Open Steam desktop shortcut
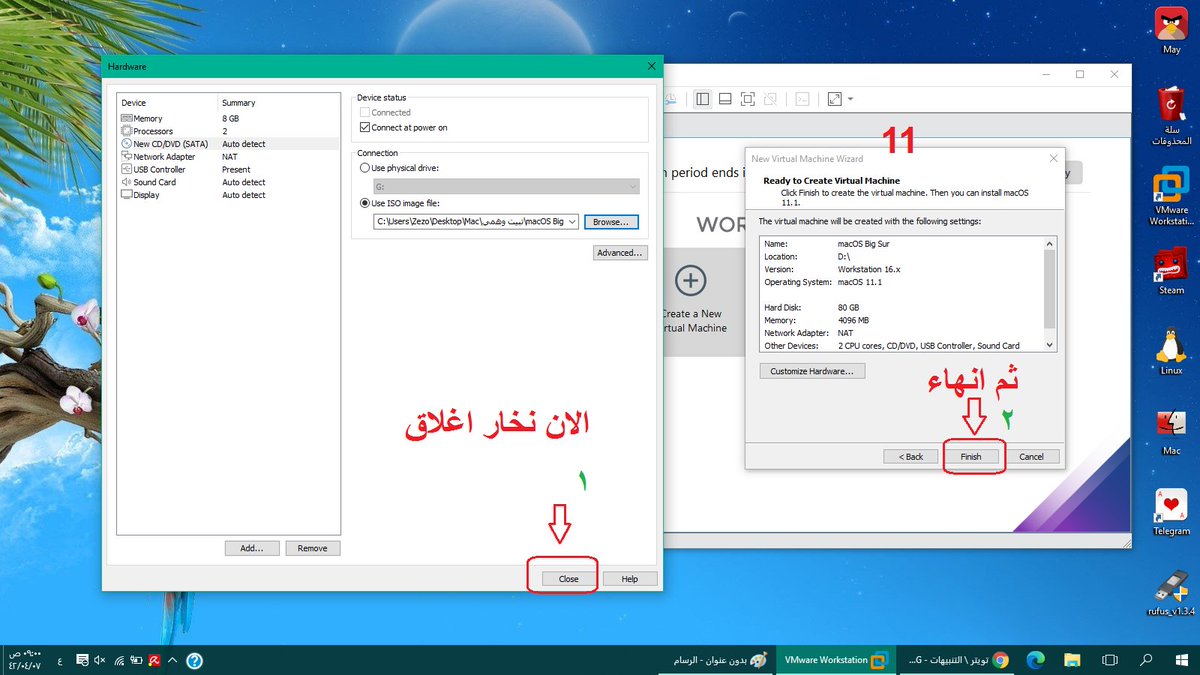The height and width of the screenshot is (675, 1200). (x=1171, y=270)
